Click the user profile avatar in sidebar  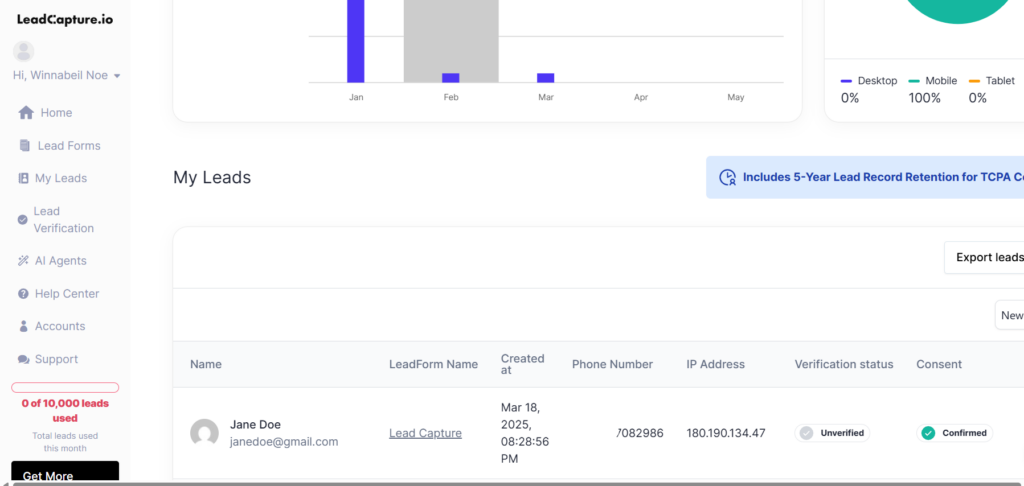pyautogui.click(x=23, y=52)
